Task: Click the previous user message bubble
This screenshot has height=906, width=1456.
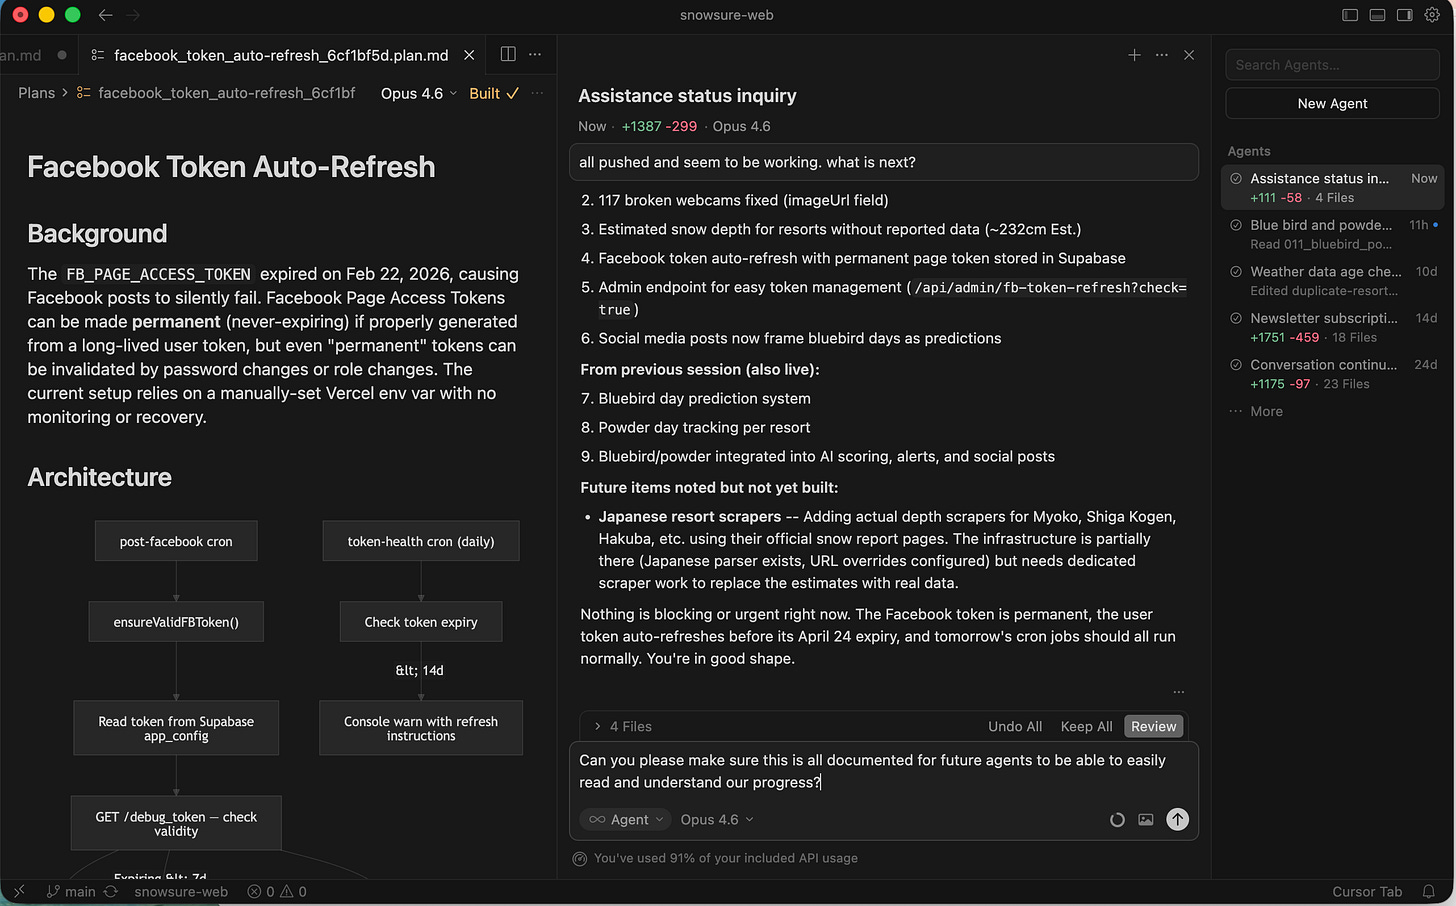Action: pos(884,162)
